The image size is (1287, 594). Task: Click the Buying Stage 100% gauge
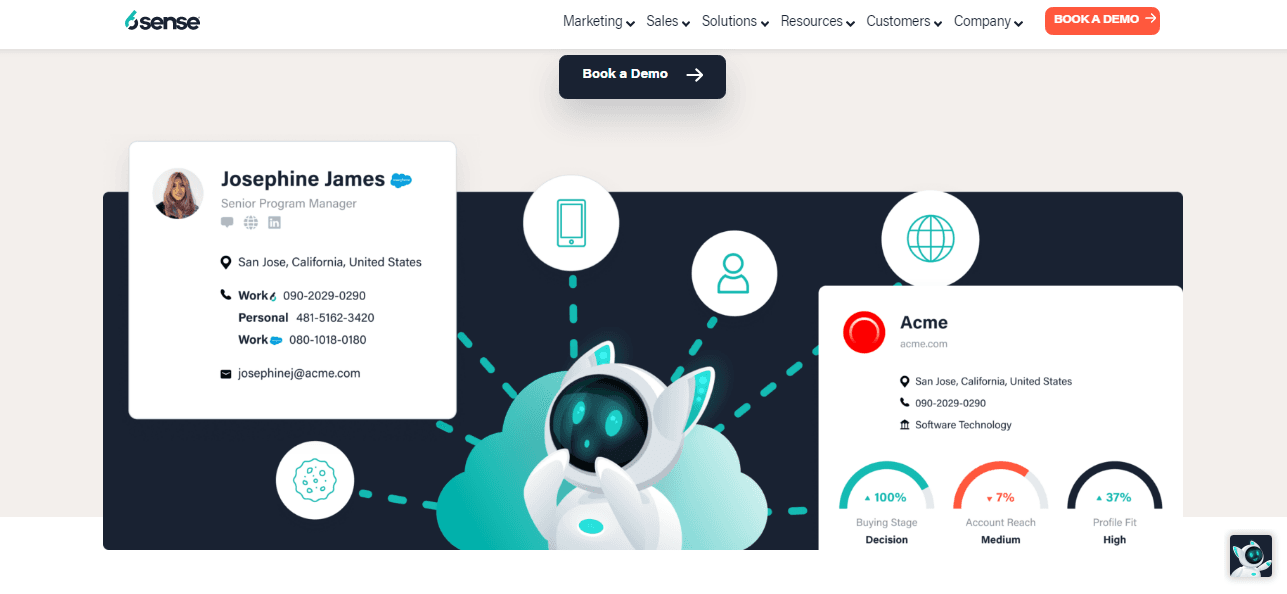pos(886,486)
